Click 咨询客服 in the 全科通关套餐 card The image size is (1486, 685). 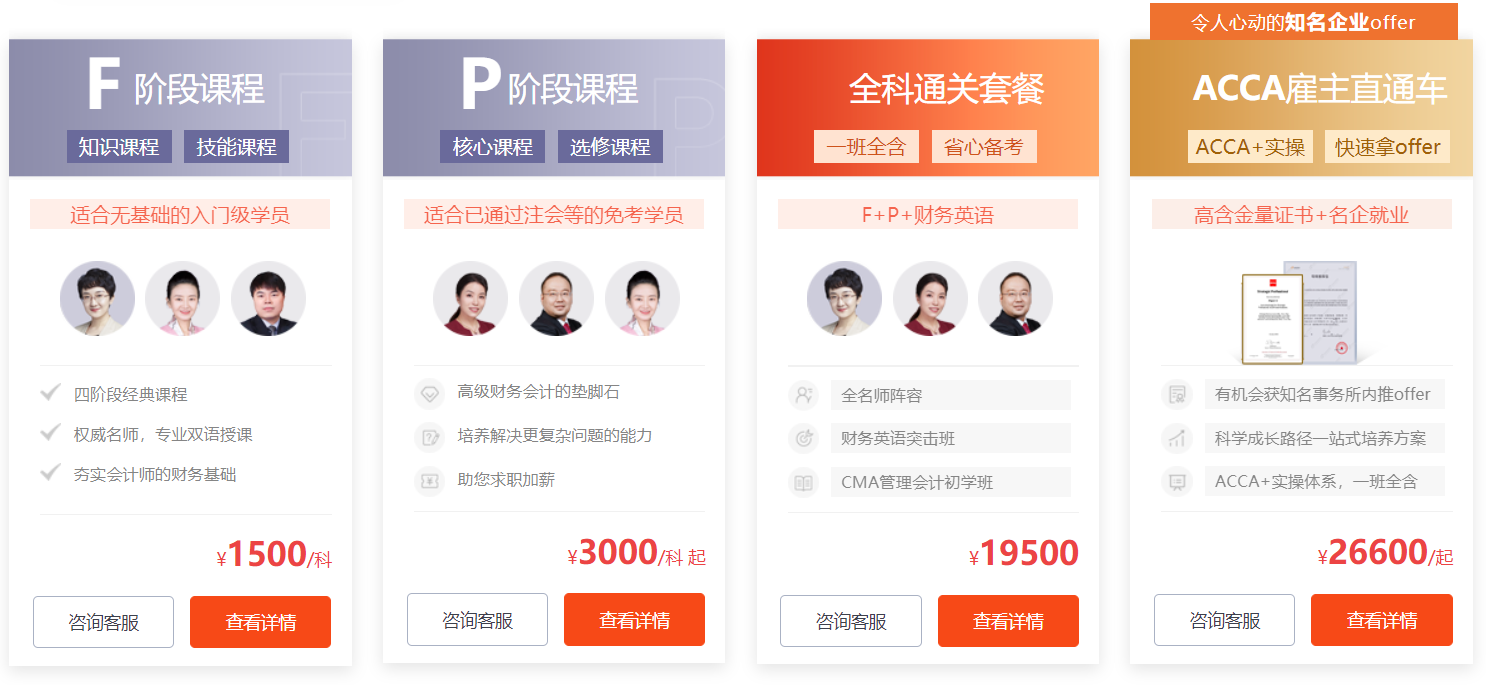click(x=851, y=621)
